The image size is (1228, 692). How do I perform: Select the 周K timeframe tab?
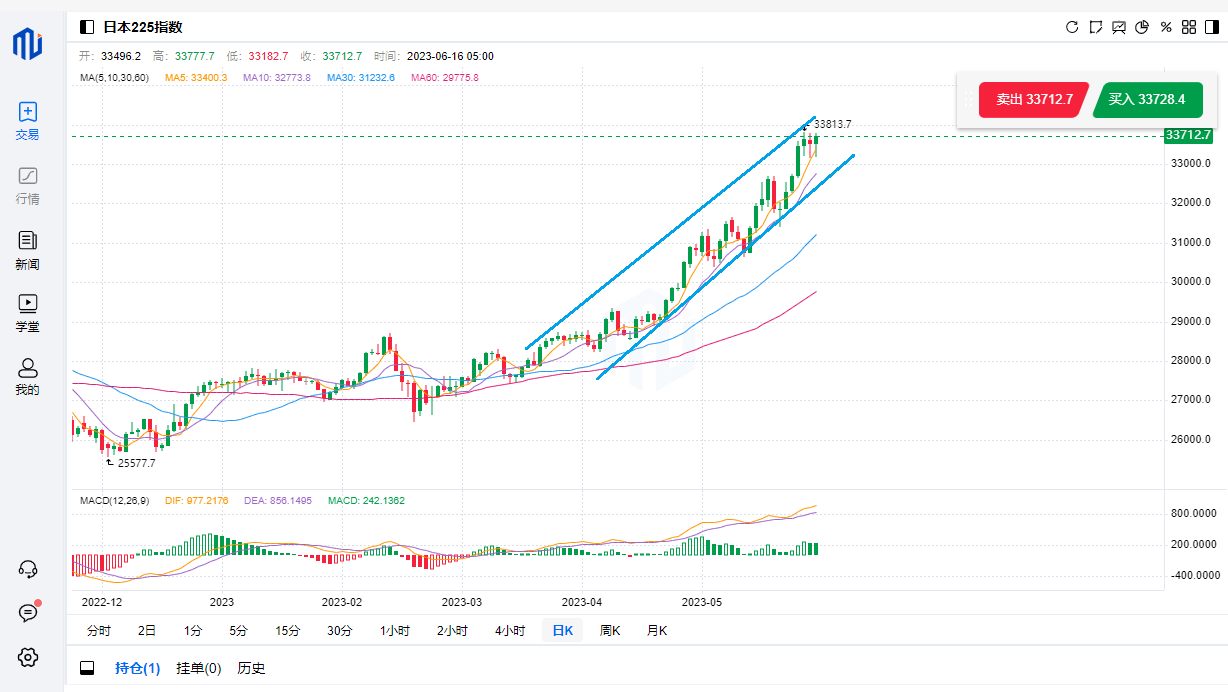point(609,630)
